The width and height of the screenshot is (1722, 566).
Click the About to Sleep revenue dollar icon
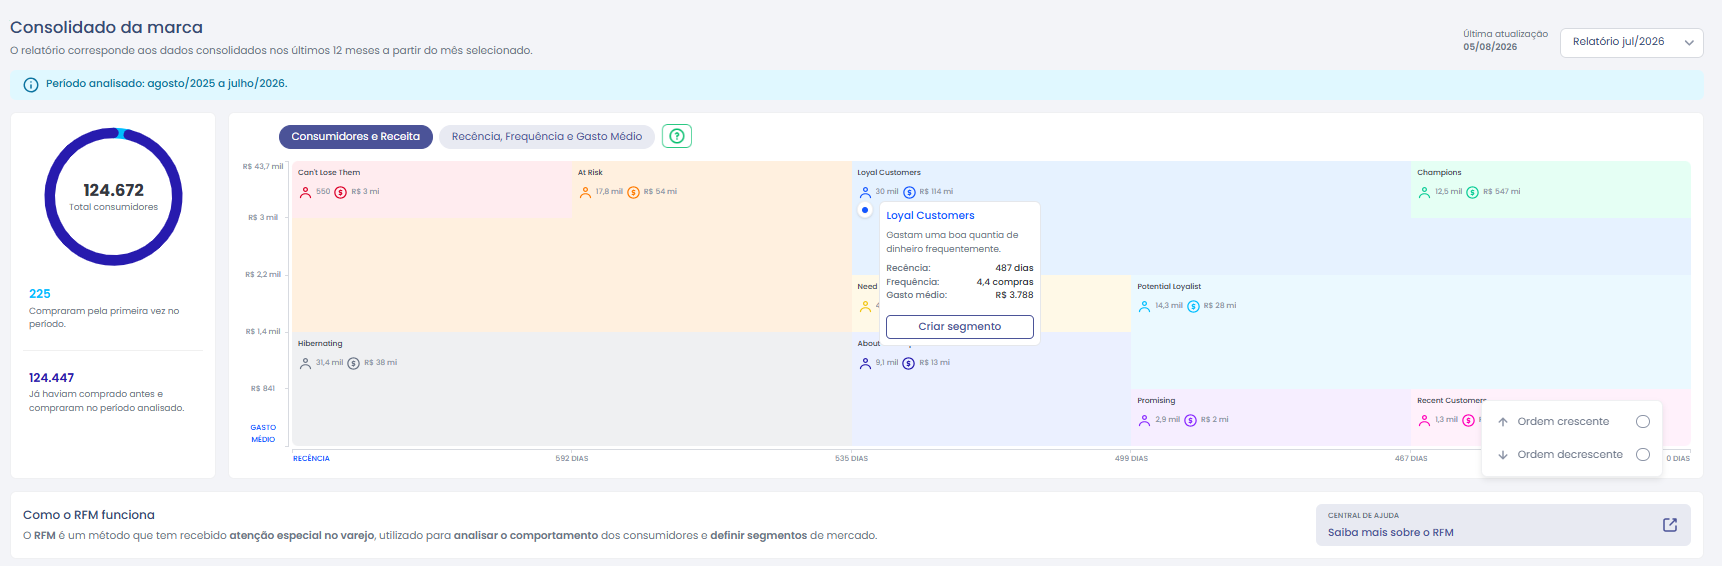point(908,363)
